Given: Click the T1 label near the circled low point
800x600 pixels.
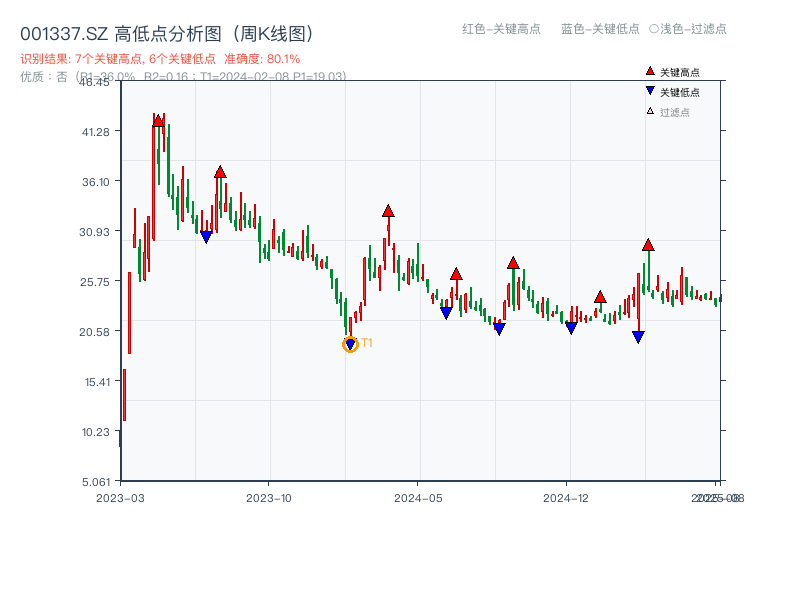Looking at the screenshot, I should coord(367,342).
